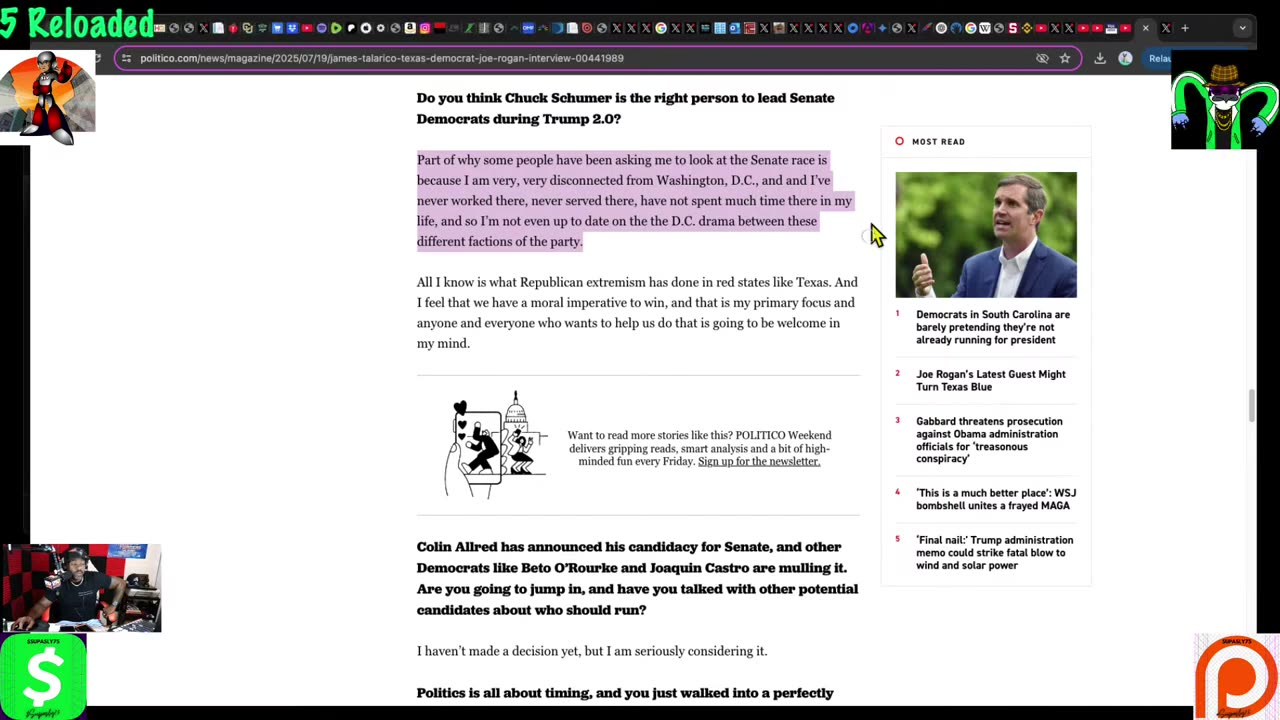Click the page's vertical scrollbar thumb
Image resolution: width=1280 pixels, height=720 pixels.
pos(1250,406)
